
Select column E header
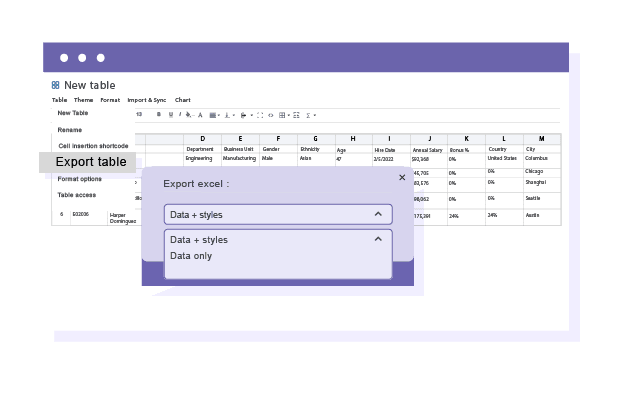tap(240, 139)
